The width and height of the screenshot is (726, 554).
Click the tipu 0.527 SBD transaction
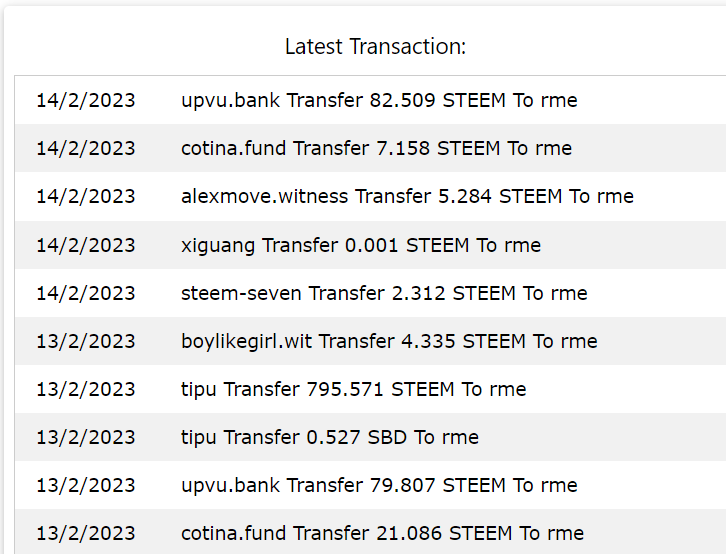370,437
